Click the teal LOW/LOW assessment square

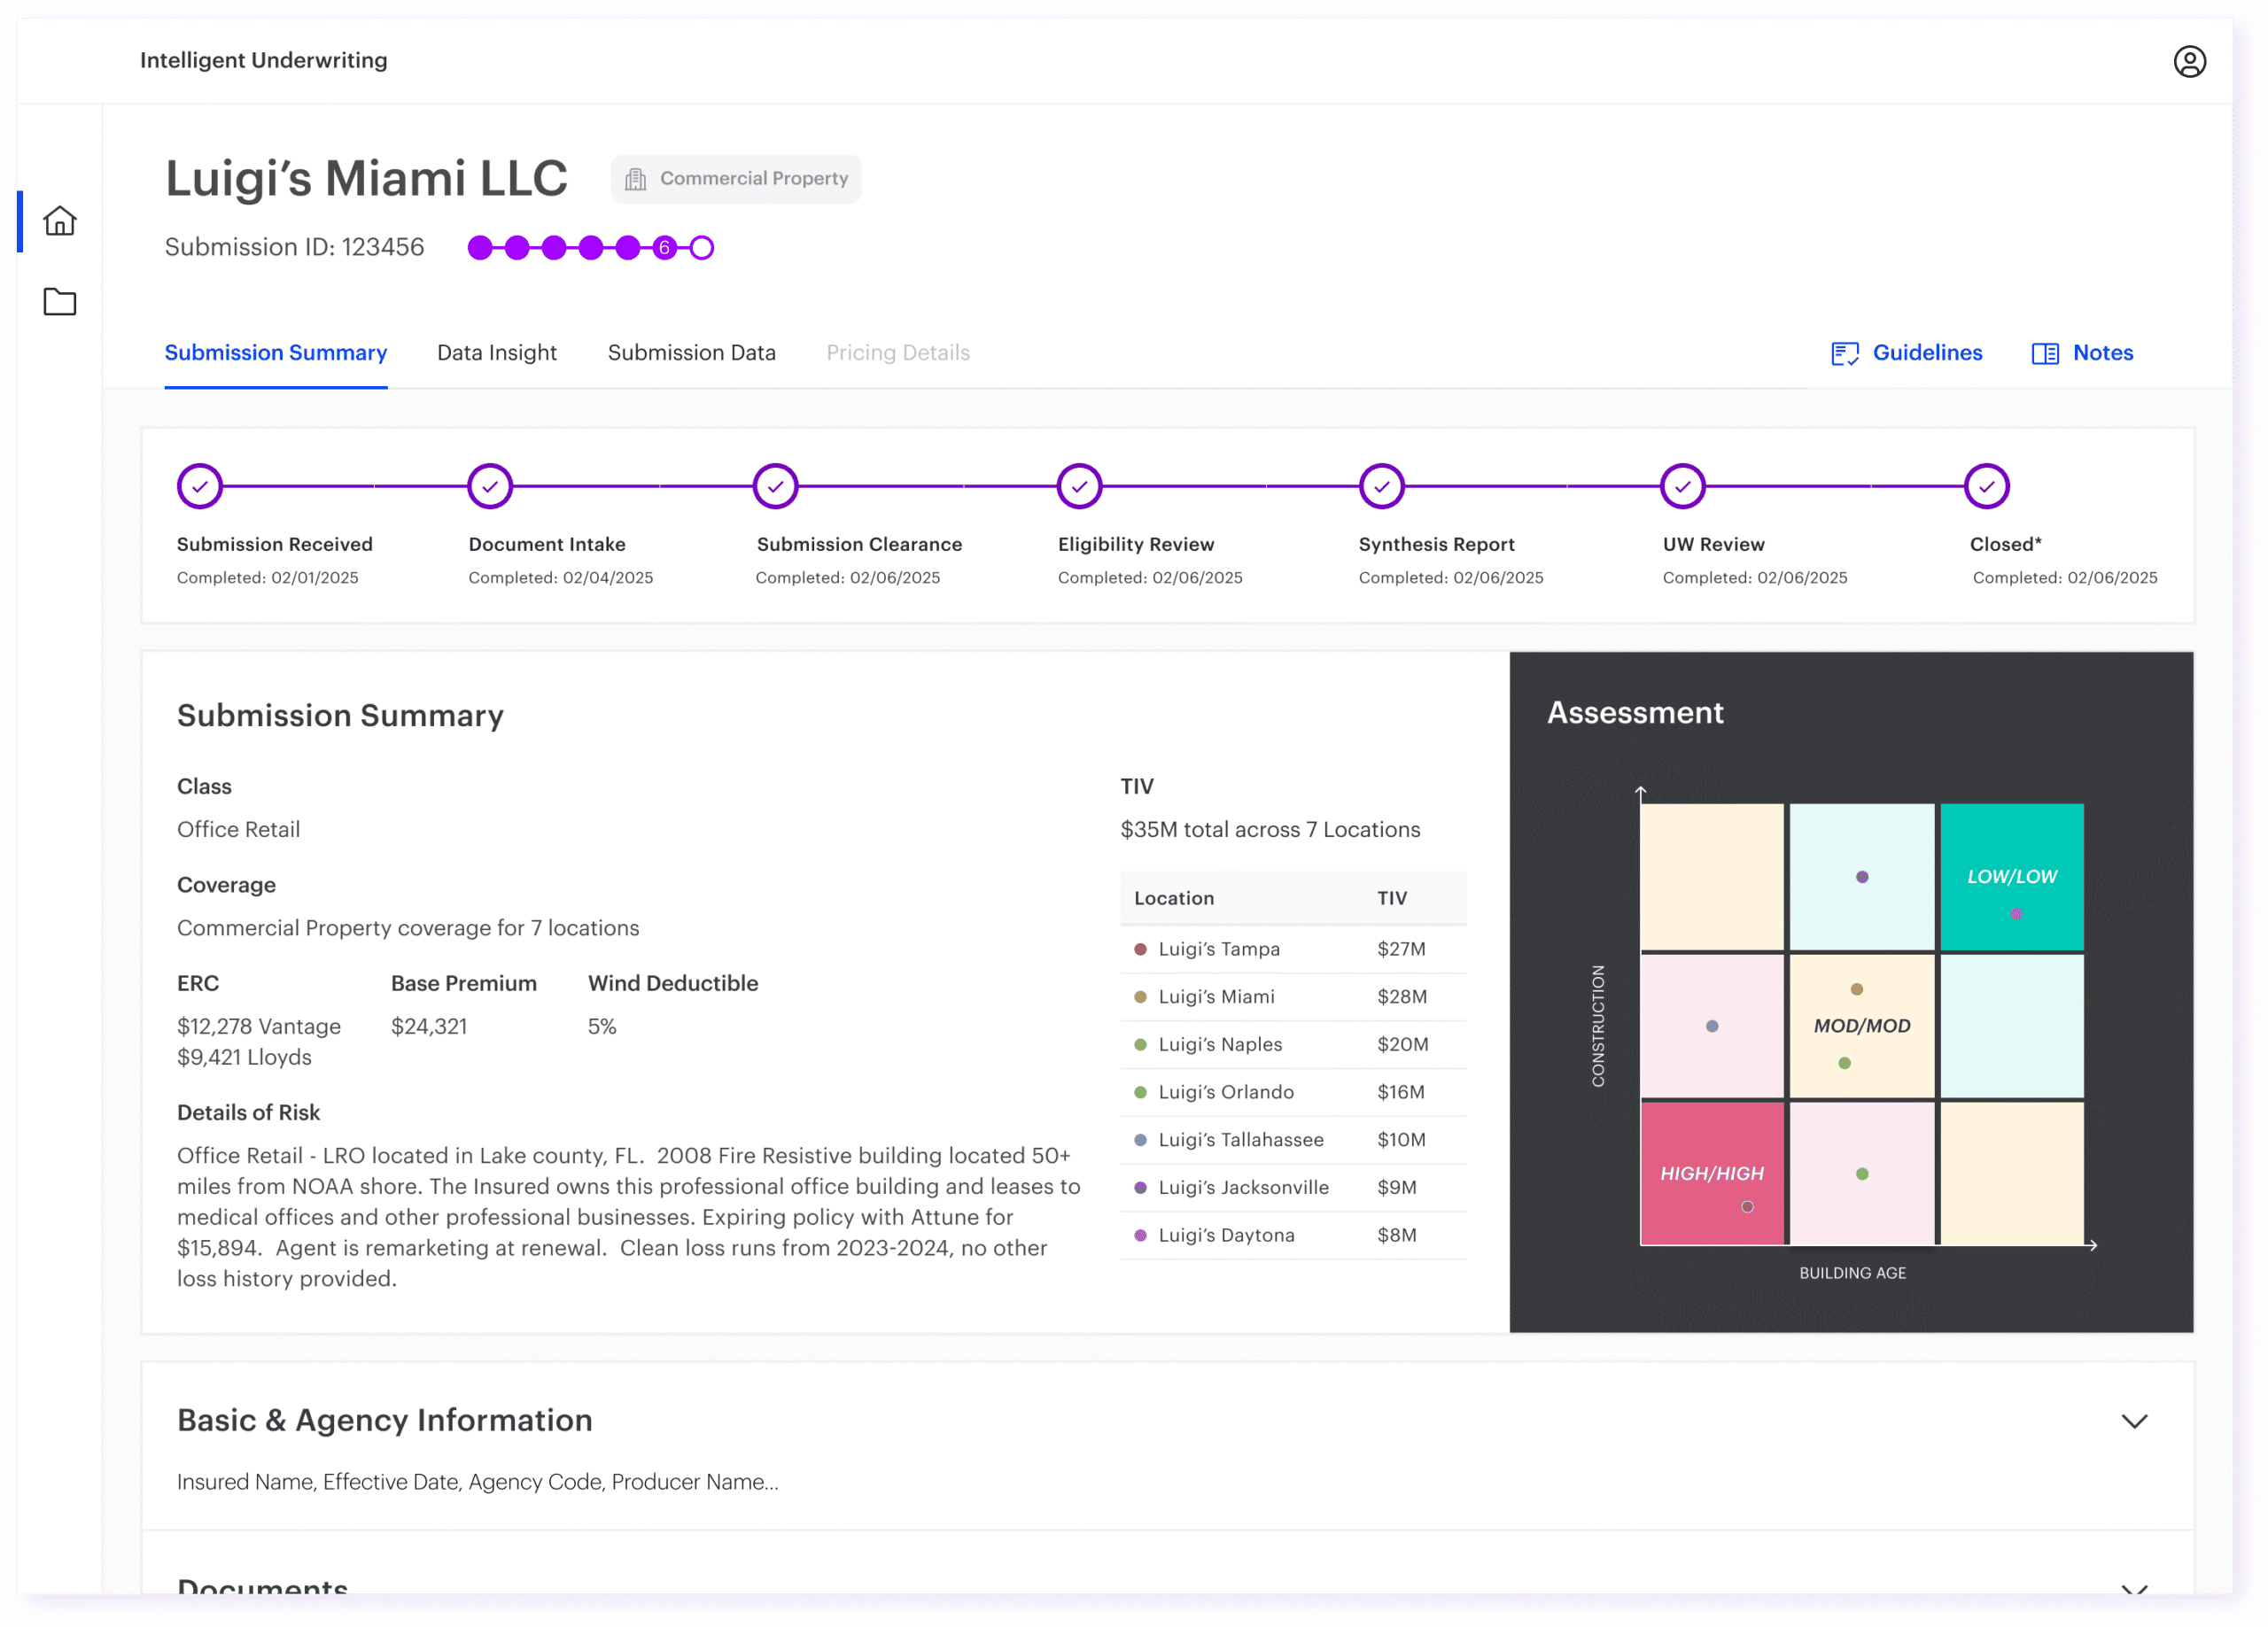[2011, 876]
